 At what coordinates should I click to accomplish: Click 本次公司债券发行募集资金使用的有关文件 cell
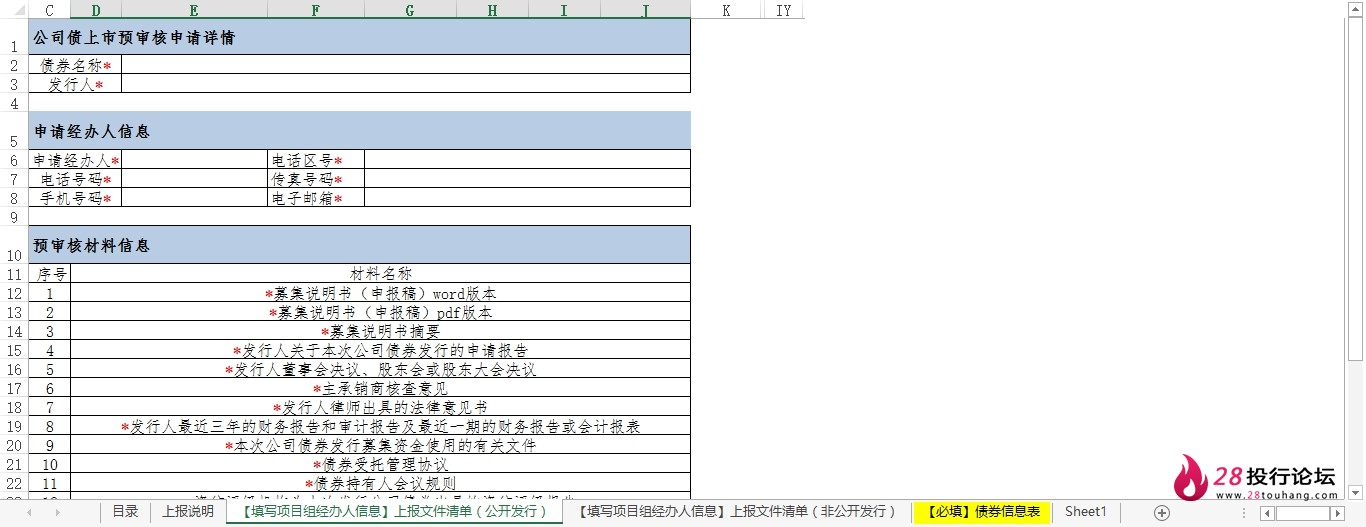pyautogui.click(x=380, y=445)
